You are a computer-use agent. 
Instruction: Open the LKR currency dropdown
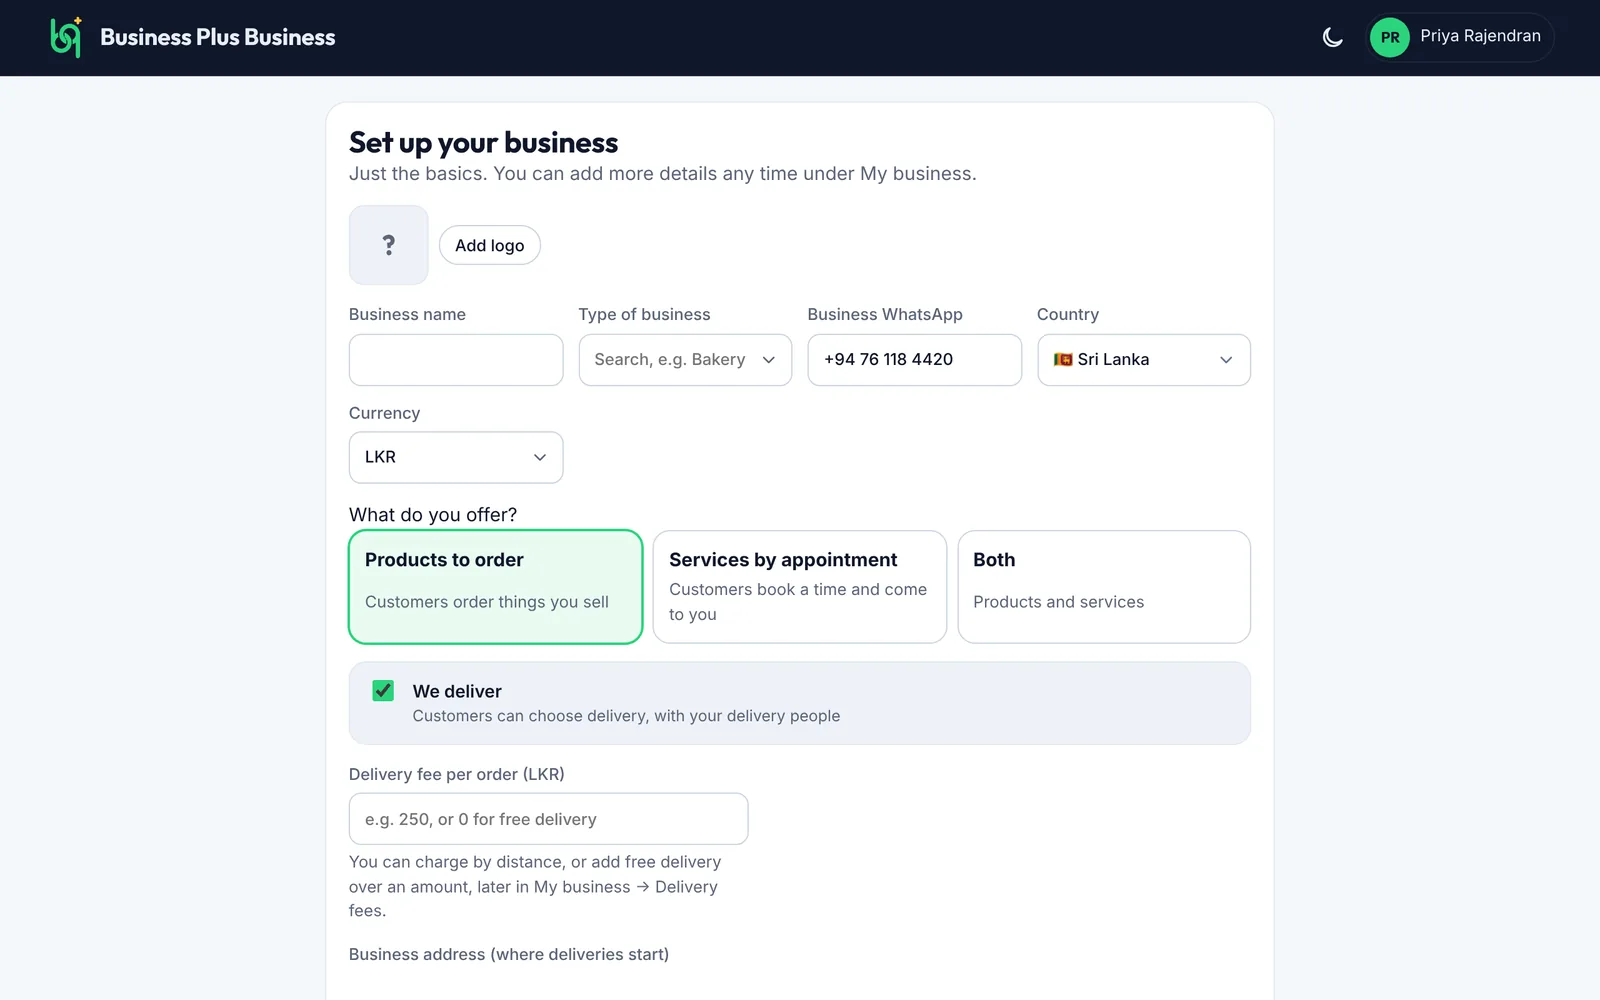(456, 457)
